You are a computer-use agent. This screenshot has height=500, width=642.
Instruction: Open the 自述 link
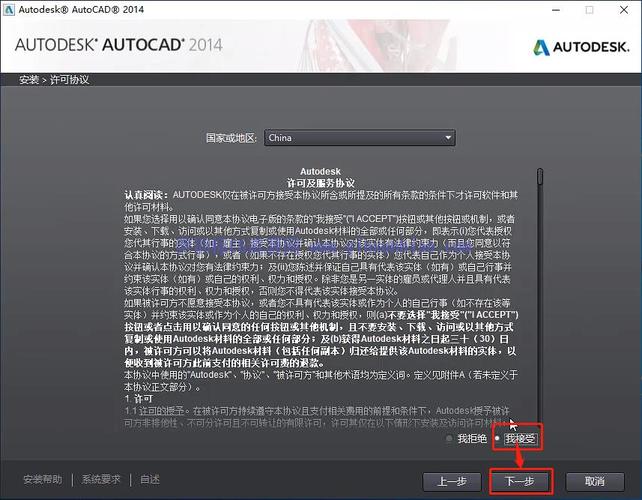pyautogui.click(x=150, y=479)
